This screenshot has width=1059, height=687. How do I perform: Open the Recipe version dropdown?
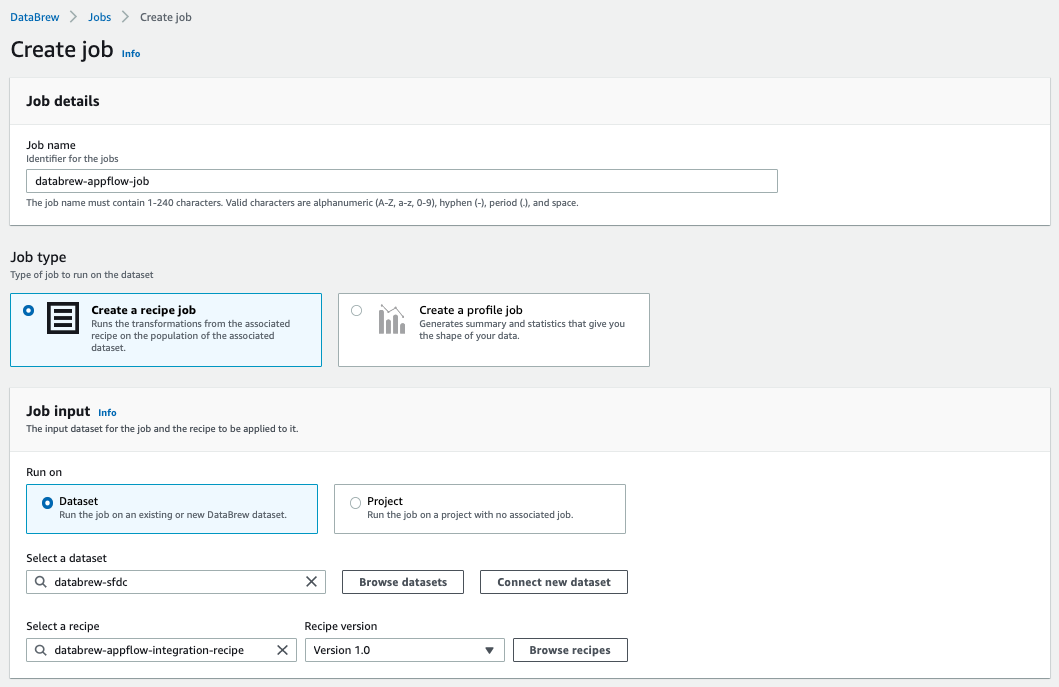tap(404, 650)
